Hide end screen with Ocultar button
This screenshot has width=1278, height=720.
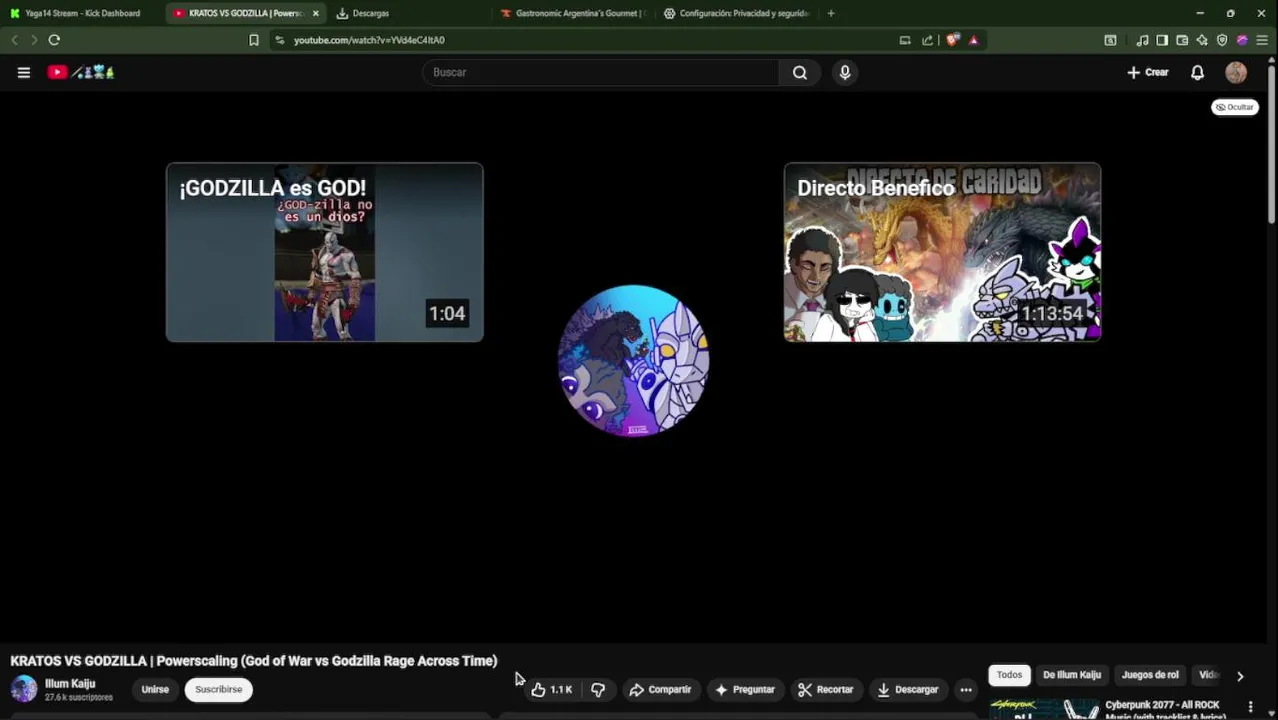(x=1235, y=107)
